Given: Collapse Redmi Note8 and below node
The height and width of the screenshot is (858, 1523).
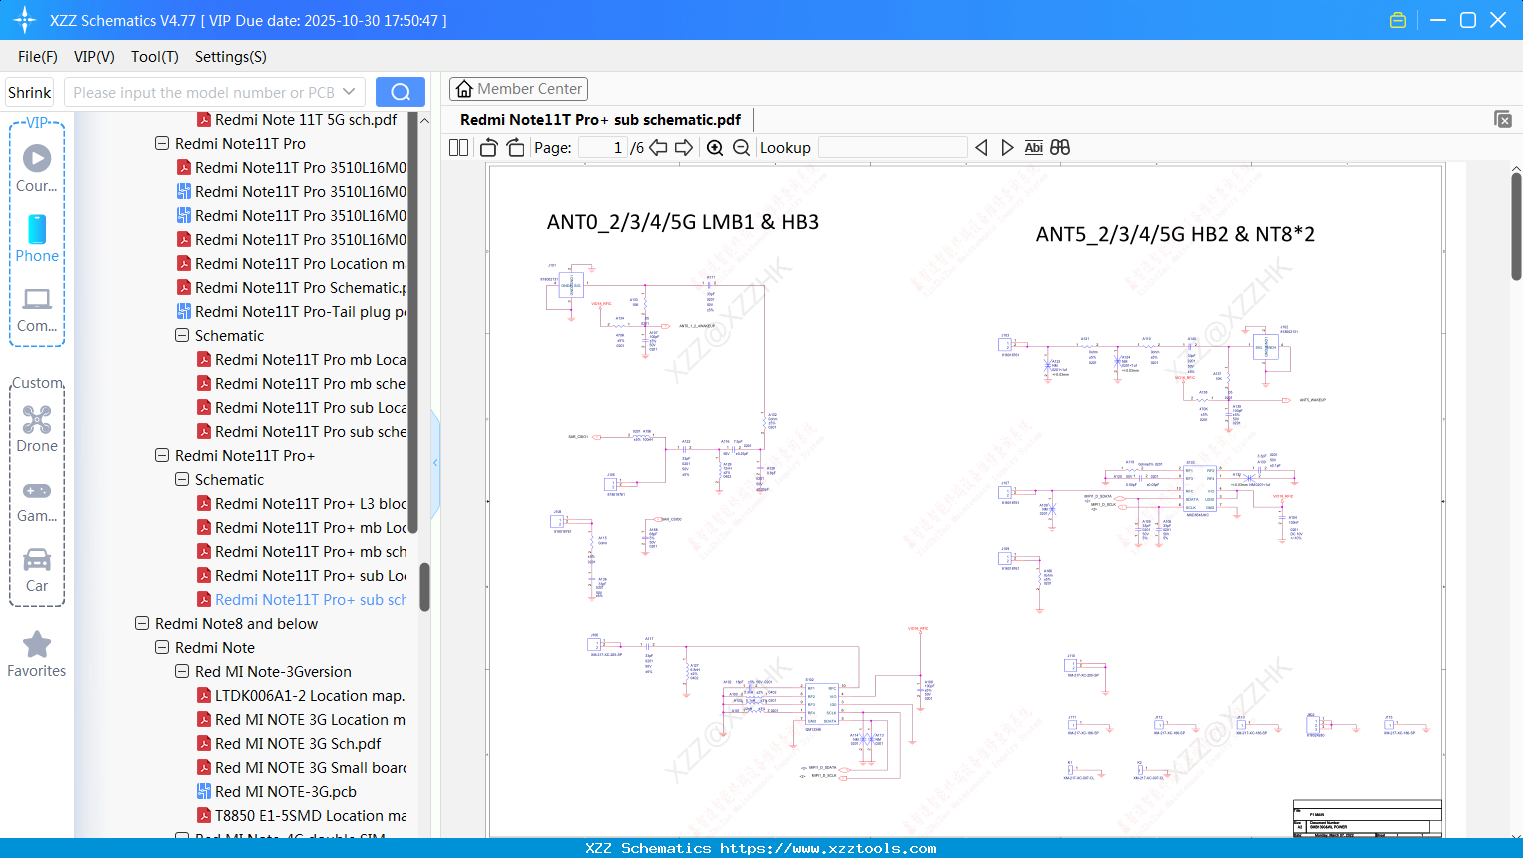Looking at the screenshot, I should 142,624.
